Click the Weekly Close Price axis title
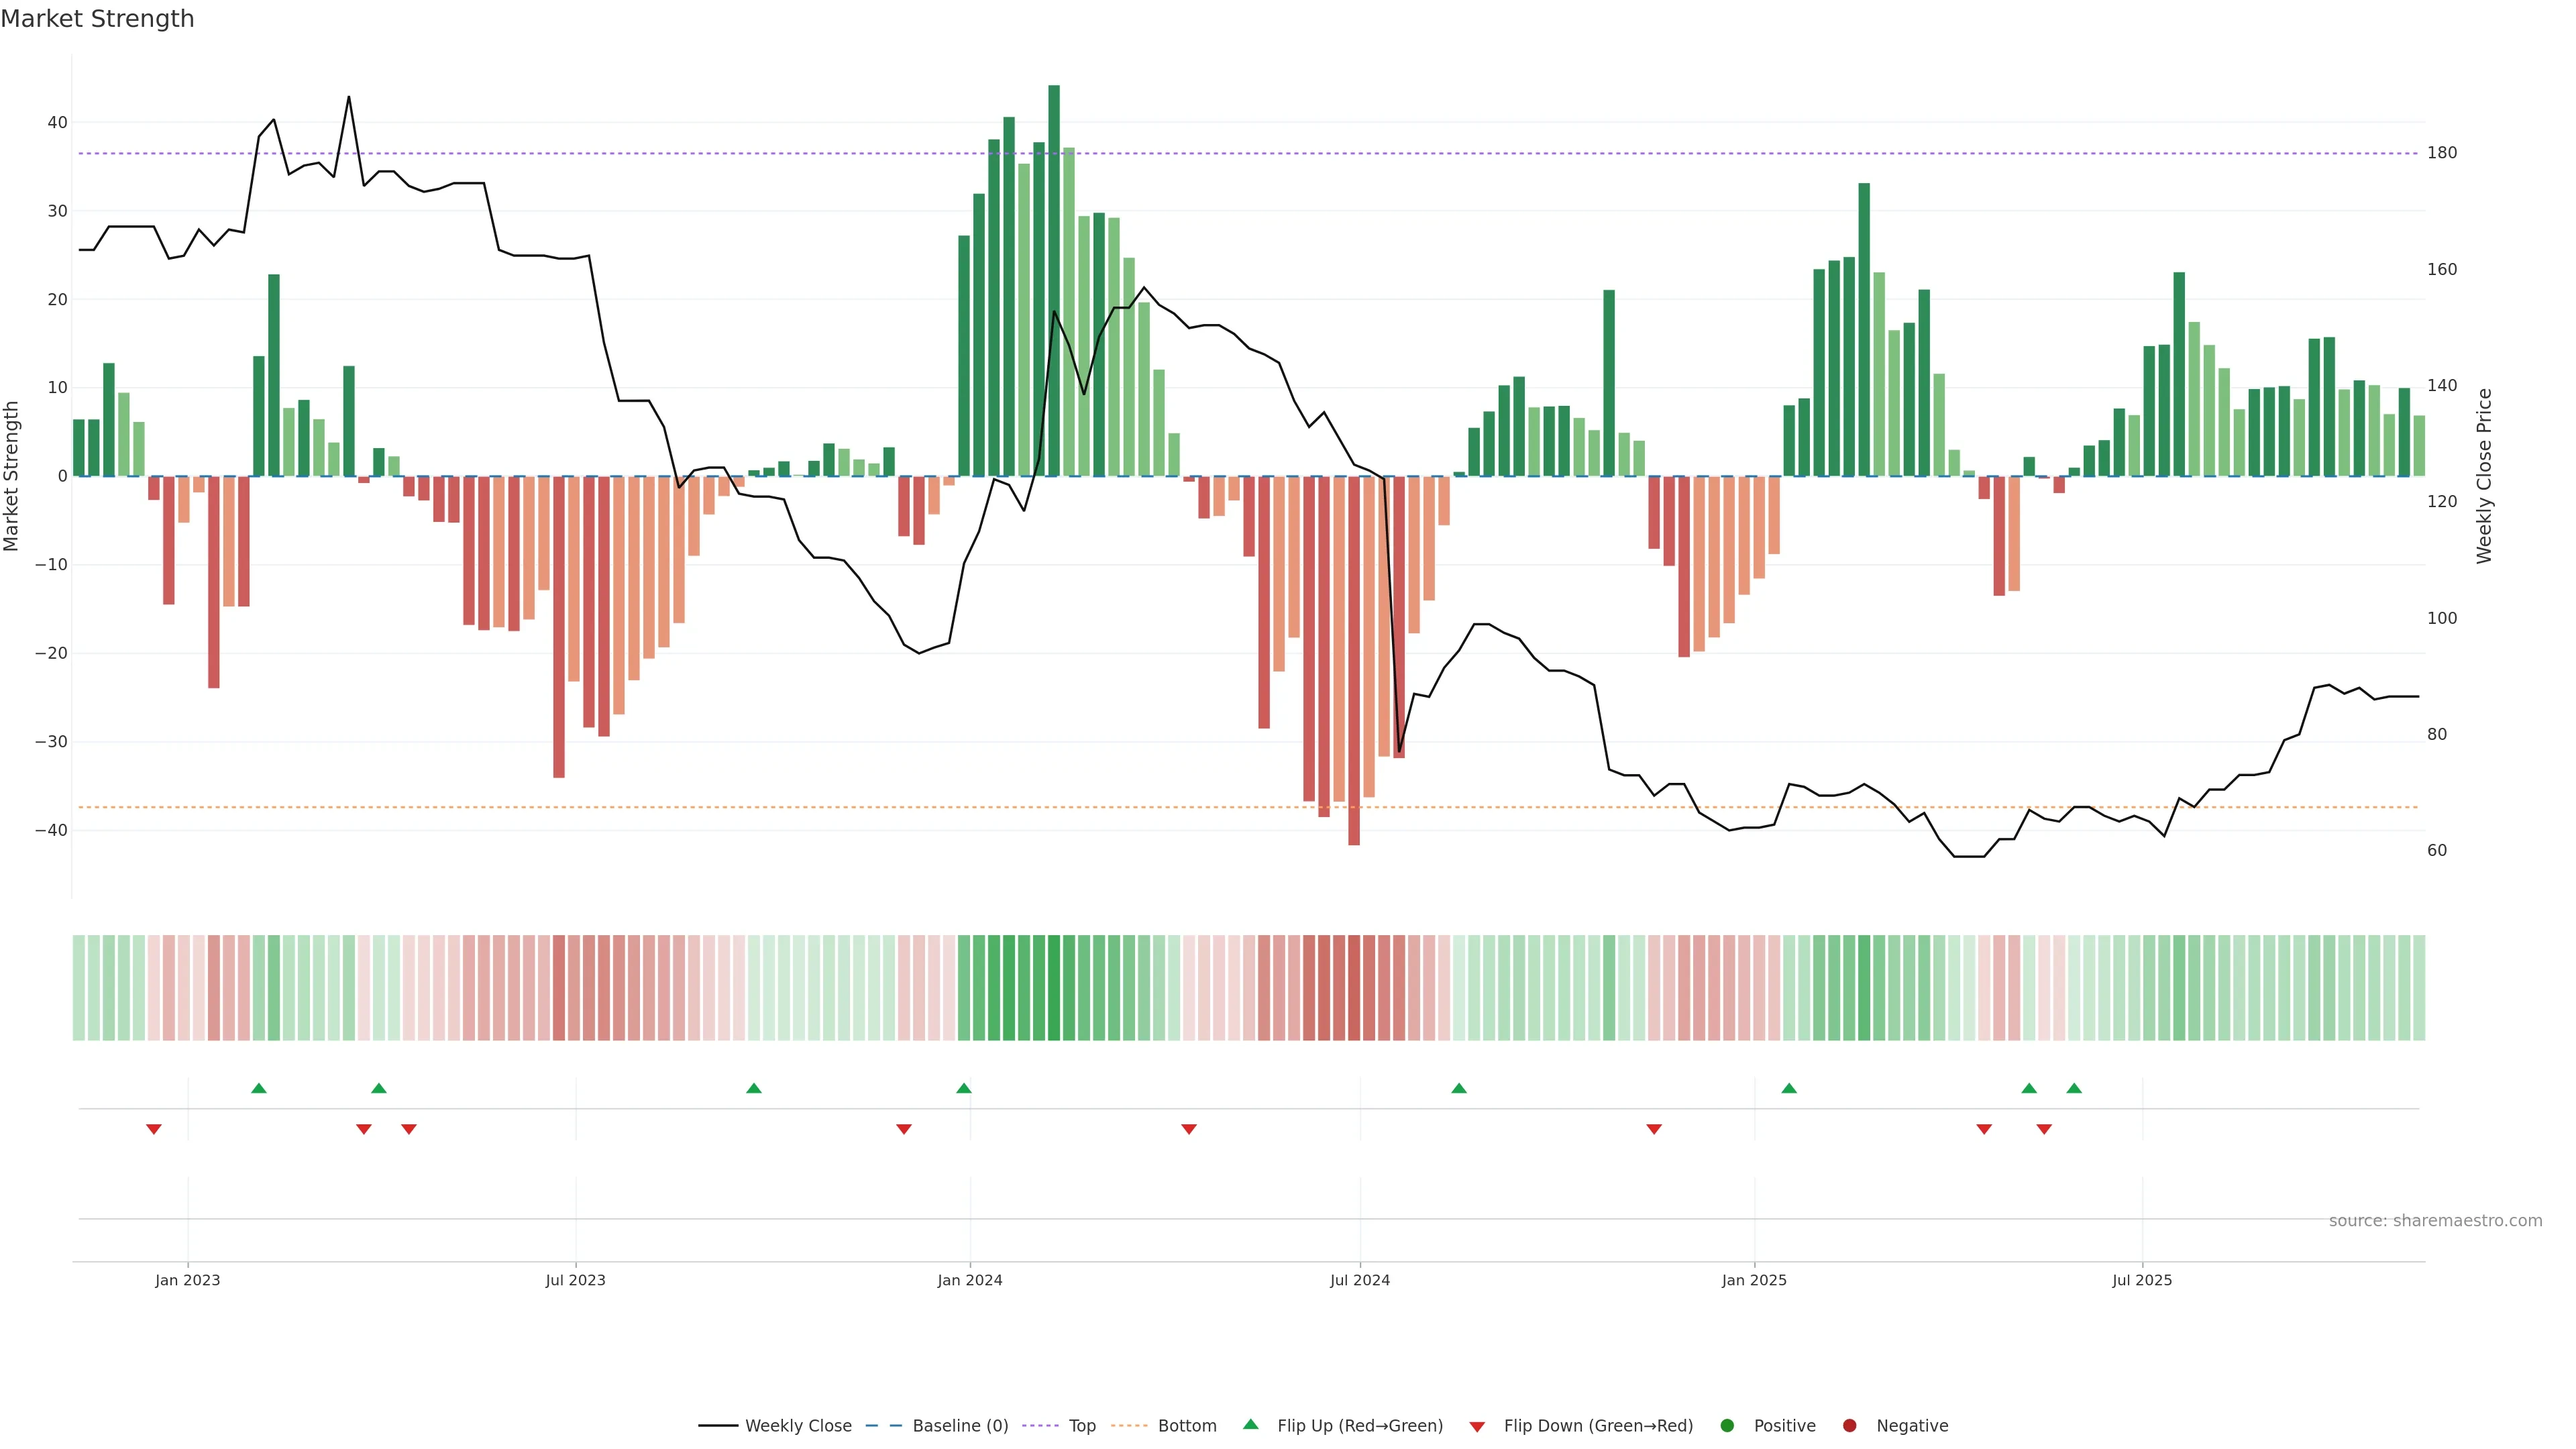This screenshot has height=1449, width=2576. pyautogui.click(x=2485, y=476)
